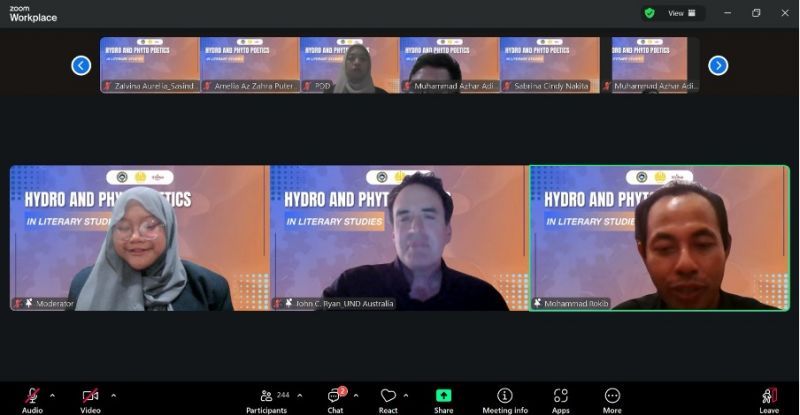
Task: Click the React heart icon
Action: (x=388, y=396)
